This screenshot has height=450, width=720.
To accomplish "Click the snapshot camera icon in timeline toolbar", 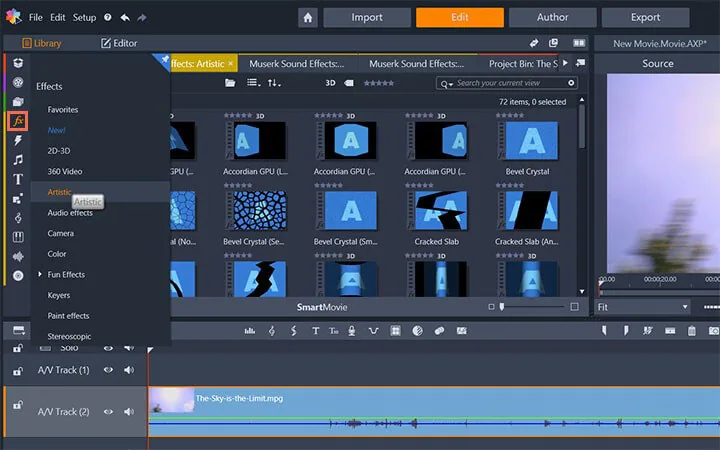I will (x=714, y=331).
